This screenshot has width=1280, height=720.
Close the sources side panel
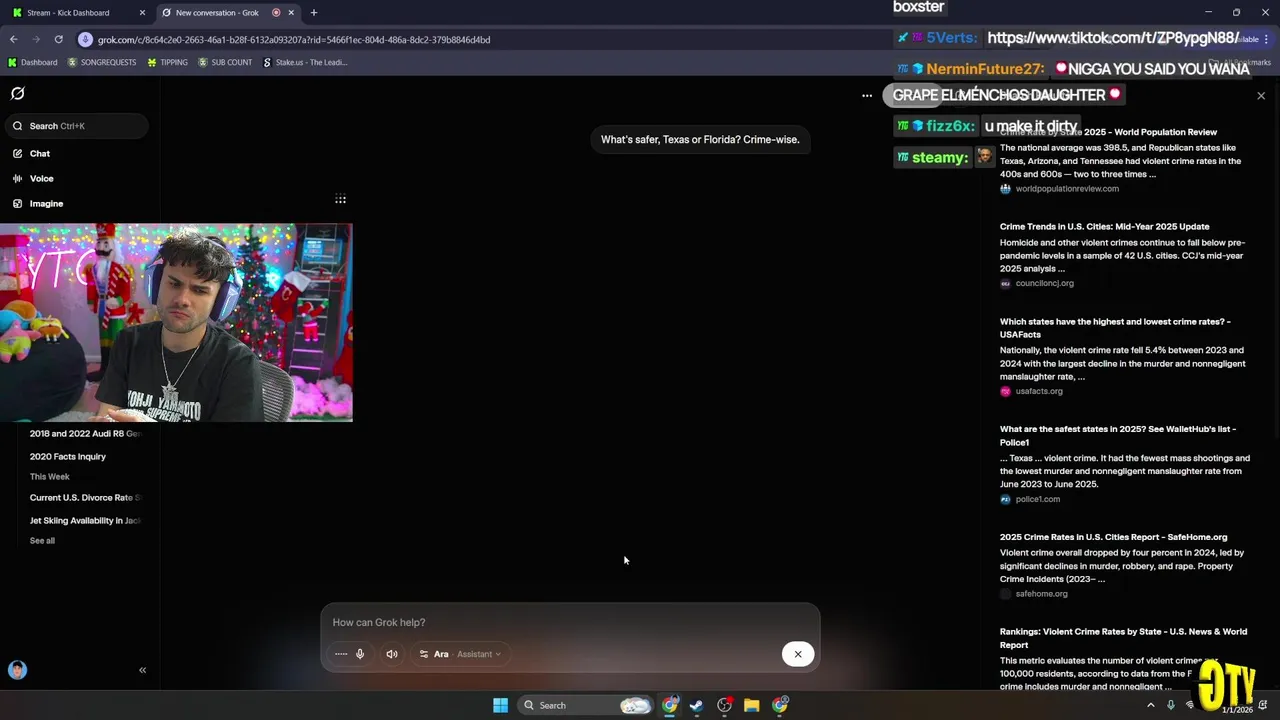coord(1261,96)
